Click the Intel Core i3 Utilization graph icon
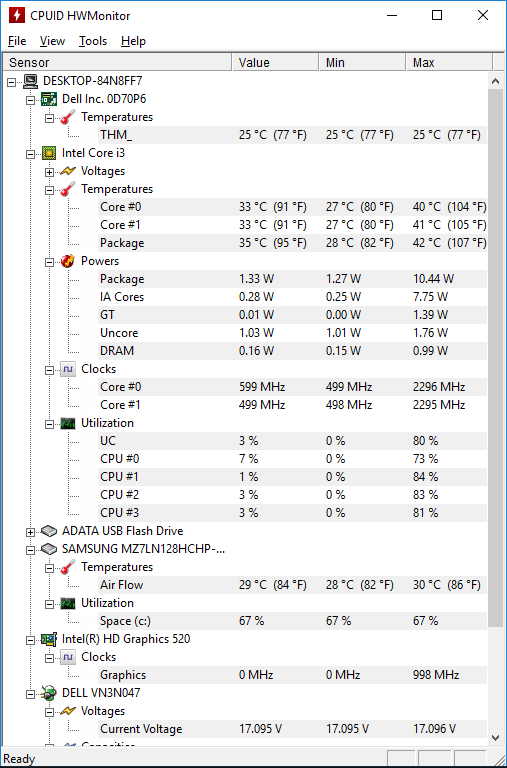The height and width of the screenshot is (768, 507). (x=68, y=423)
